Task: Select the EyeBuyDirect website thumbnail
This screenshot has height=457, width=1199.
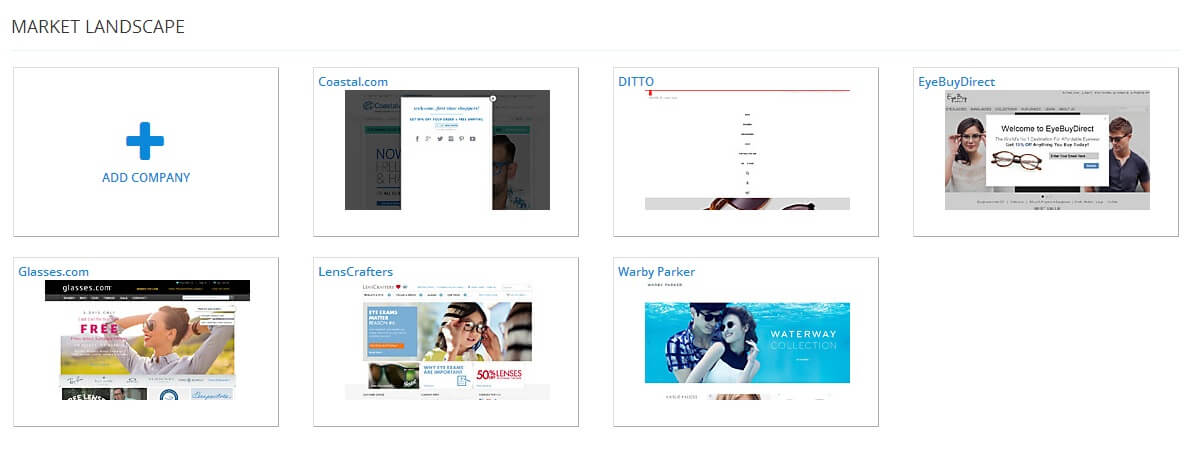Action: pyautogui.click(x=1047, y=150)
